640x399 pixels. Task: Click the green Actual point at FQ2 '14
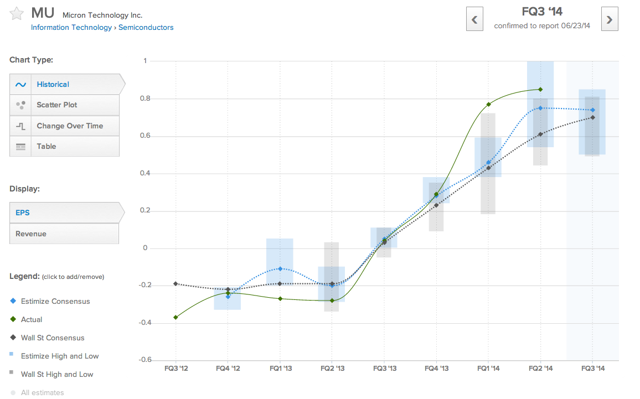pos(540,89)
